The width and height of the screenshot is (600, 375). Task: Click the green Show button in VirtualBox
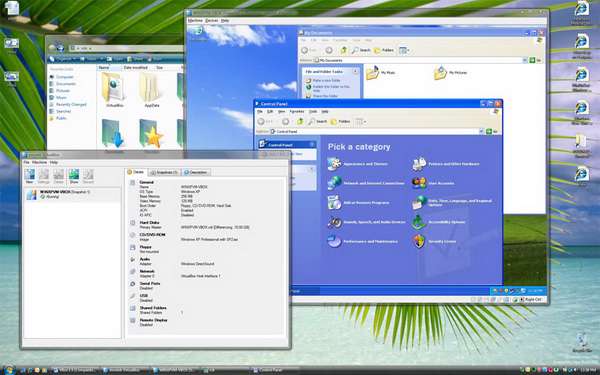[x=73, y=176]
